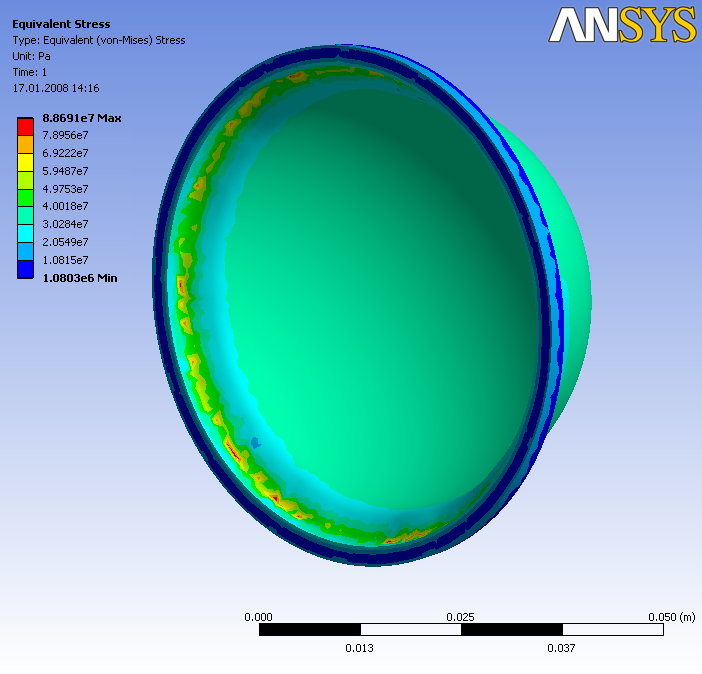Click the '3.0284e7' legend value
This screenshot has height=674, width=702.
pyautogui.click(x=65, y=224)
